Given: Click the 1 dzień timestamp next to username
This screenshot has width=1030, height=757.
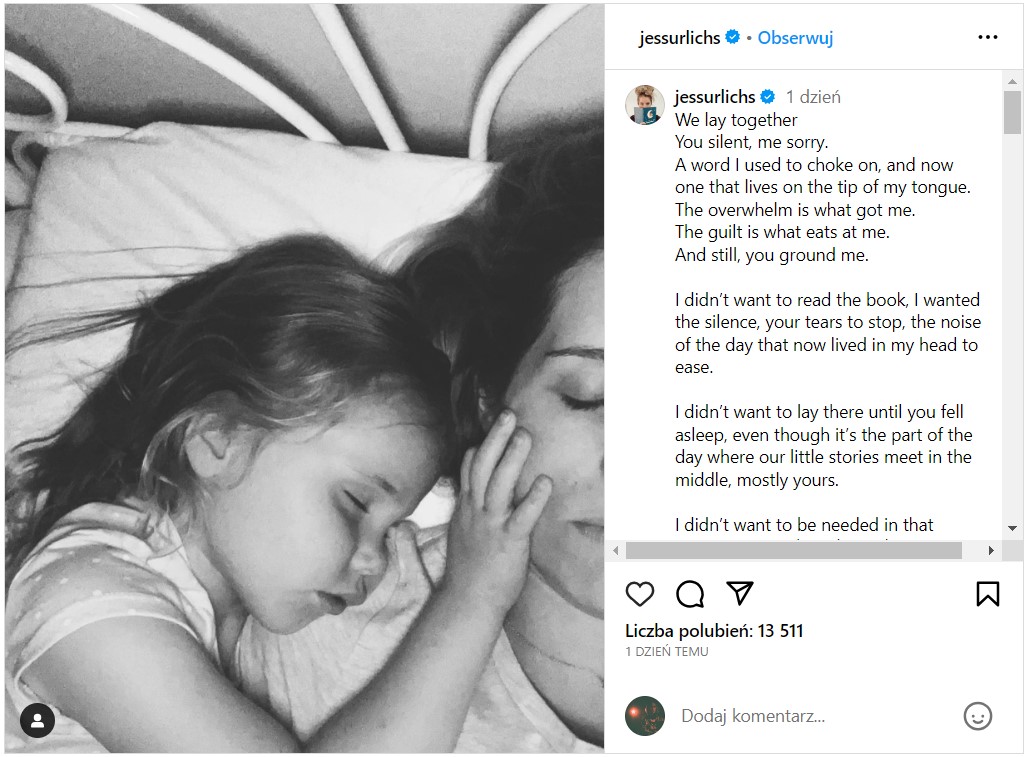Looking at the screenshot, I should pos(813,97).
